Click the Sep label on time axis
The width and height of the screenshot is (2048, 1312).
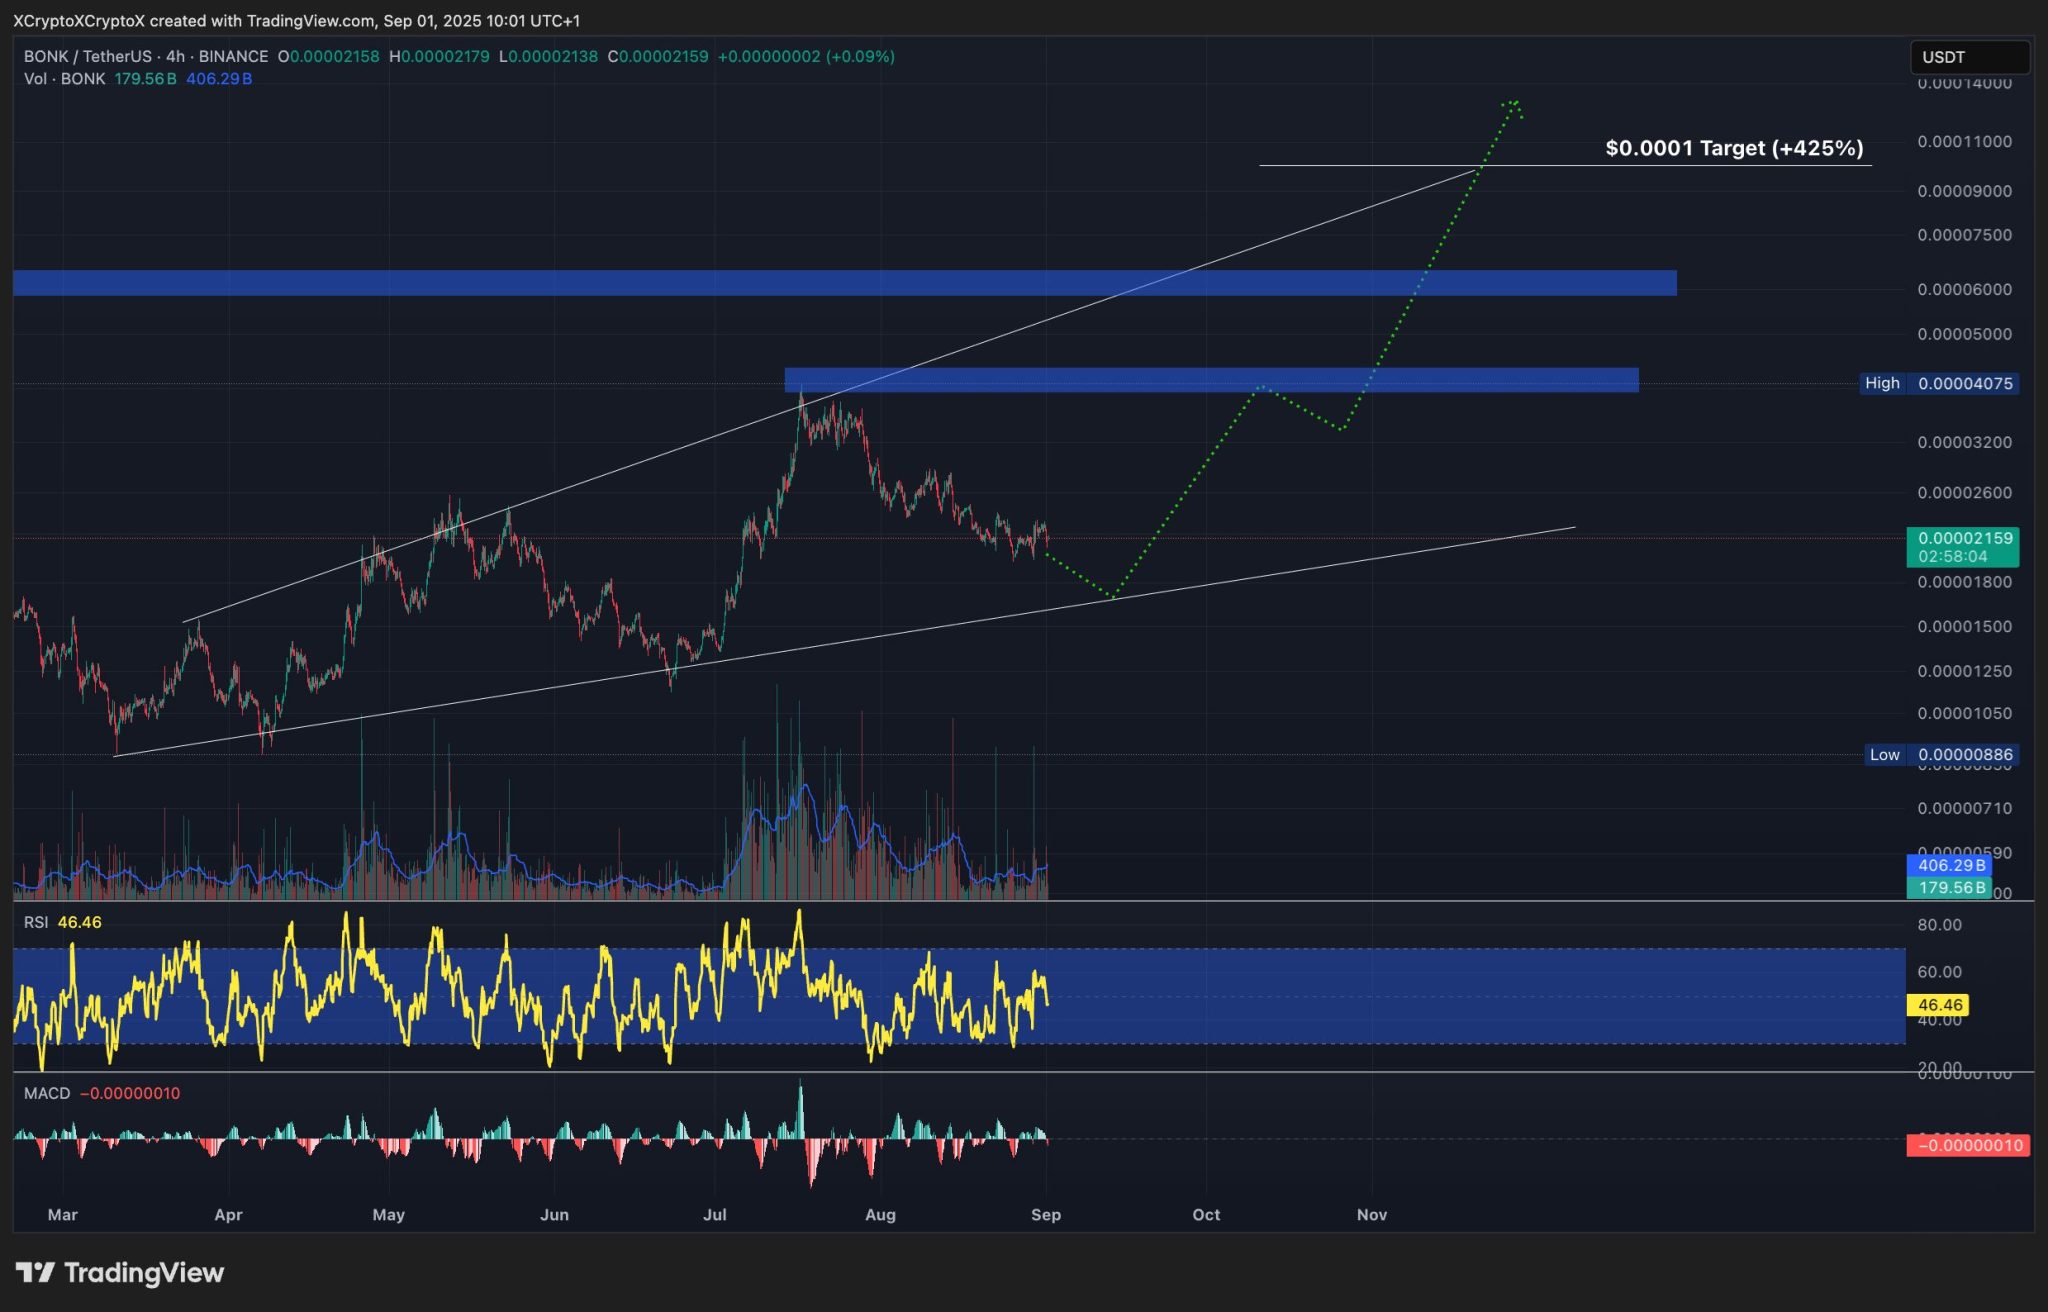click(1045, 1214)
